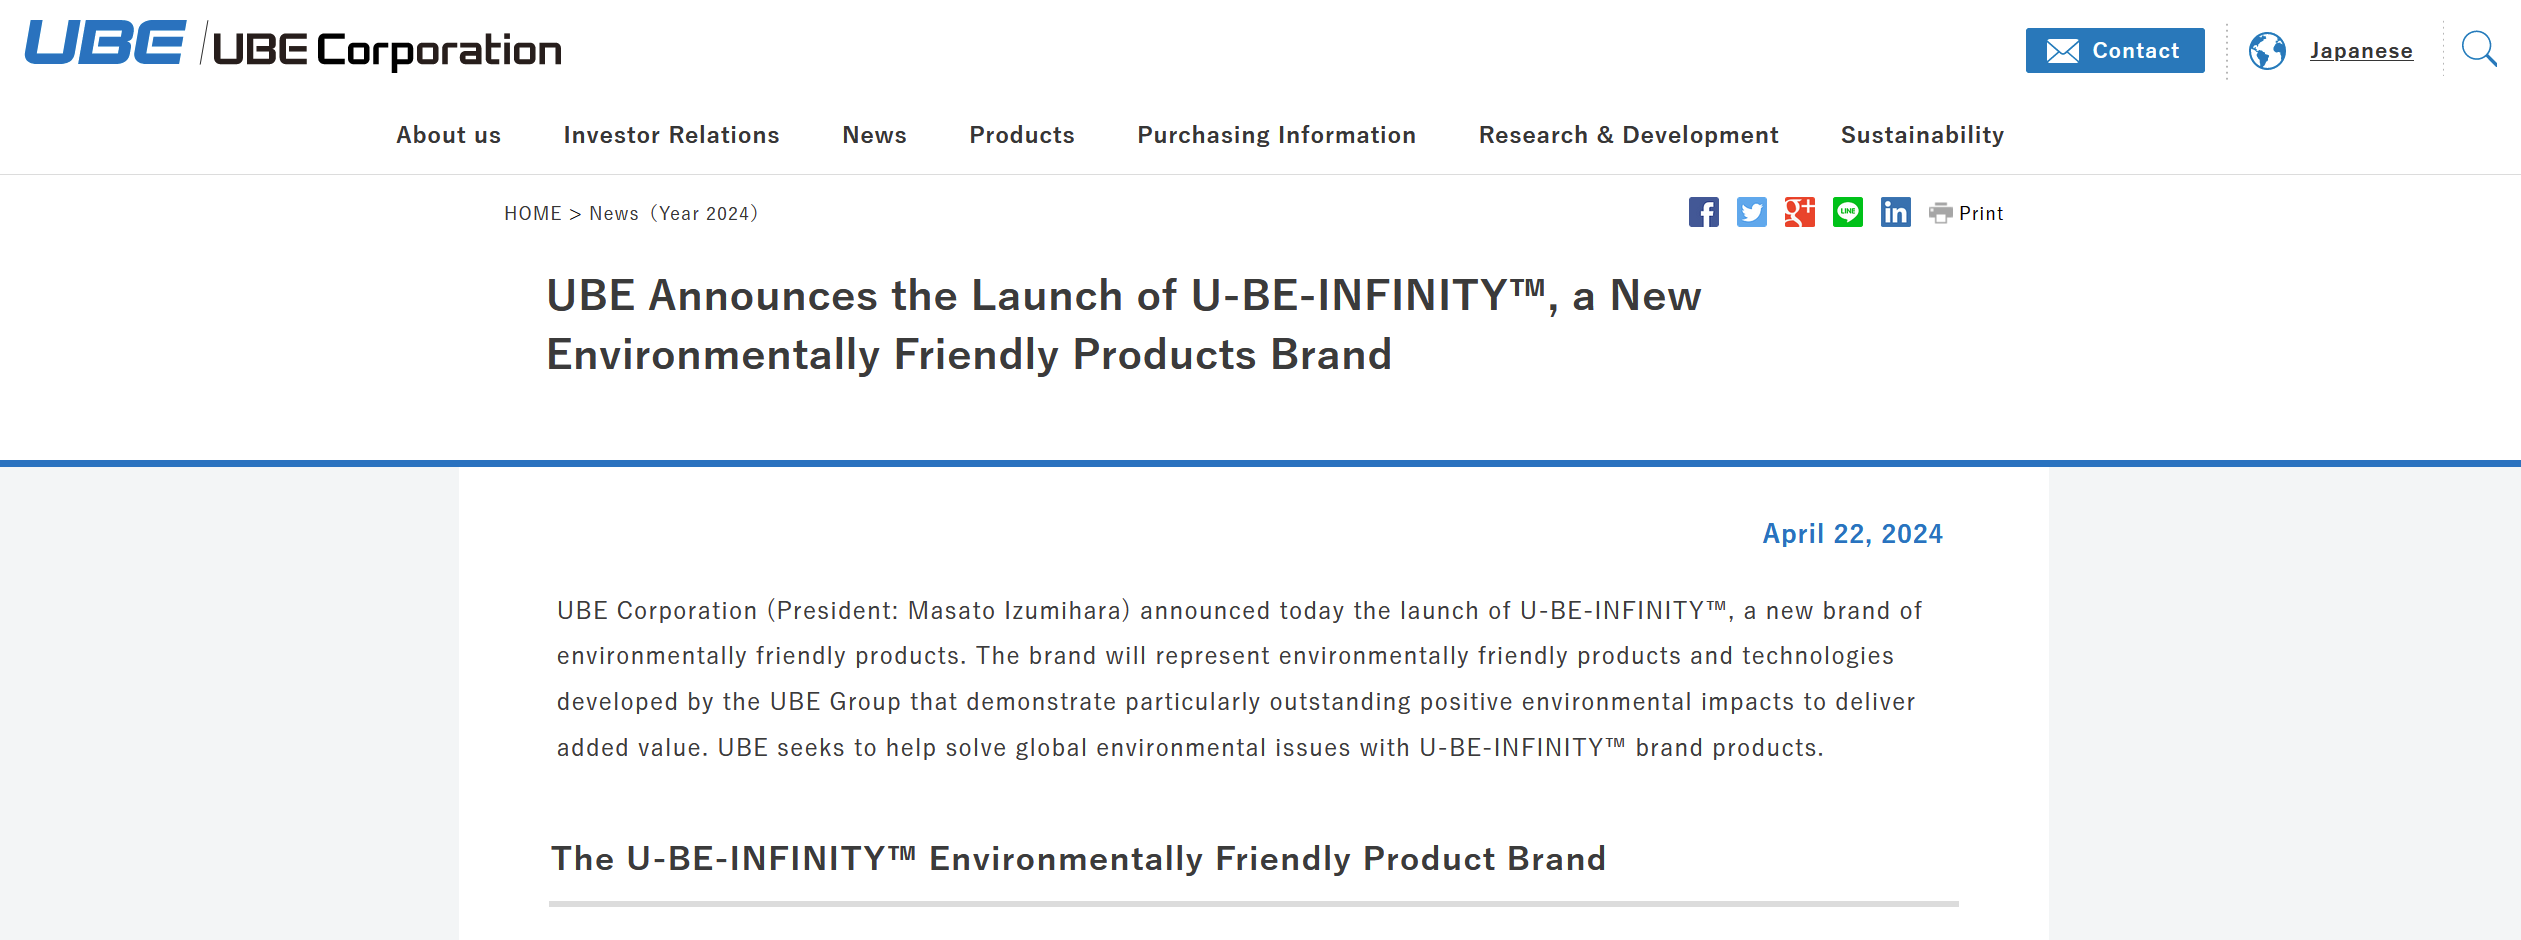The image size is (2521, 940).
Task: Open the Investor Relations menu
Action: point(671,135)
